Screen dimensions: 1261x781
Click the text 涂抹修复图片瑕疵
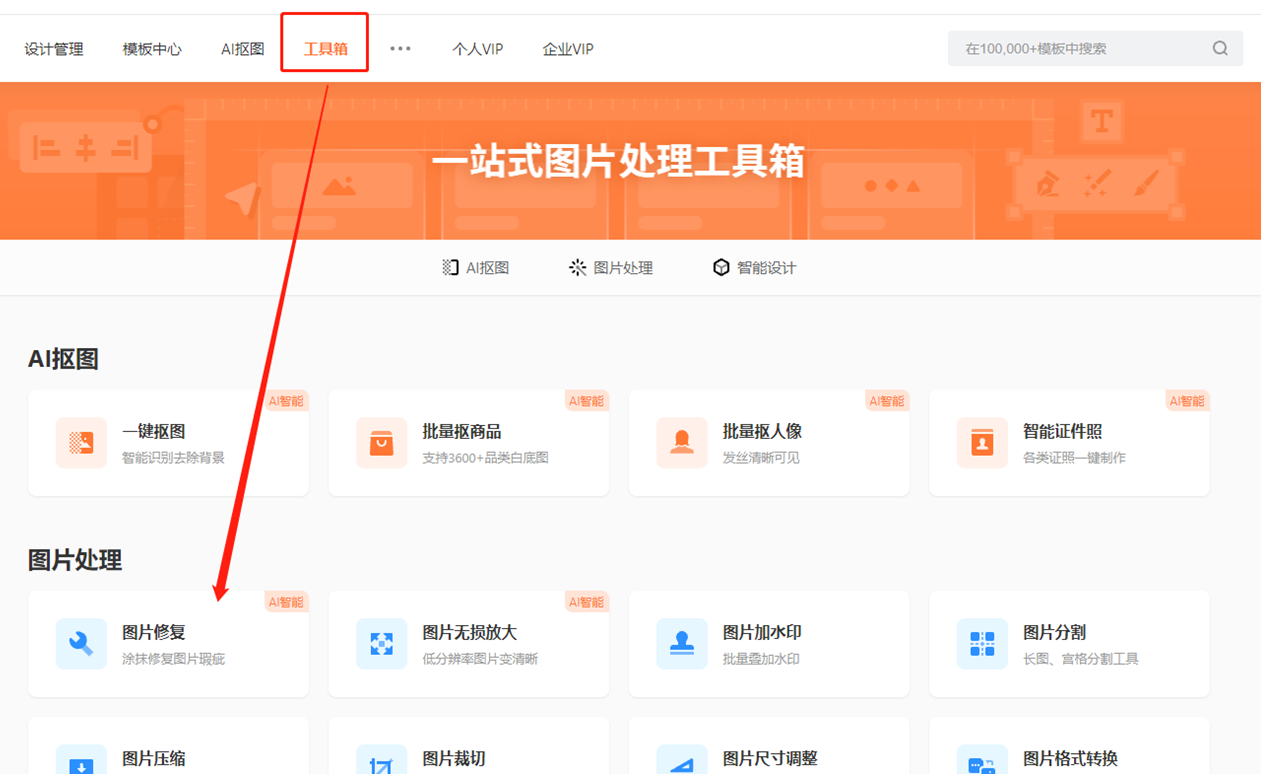point(173,659)
